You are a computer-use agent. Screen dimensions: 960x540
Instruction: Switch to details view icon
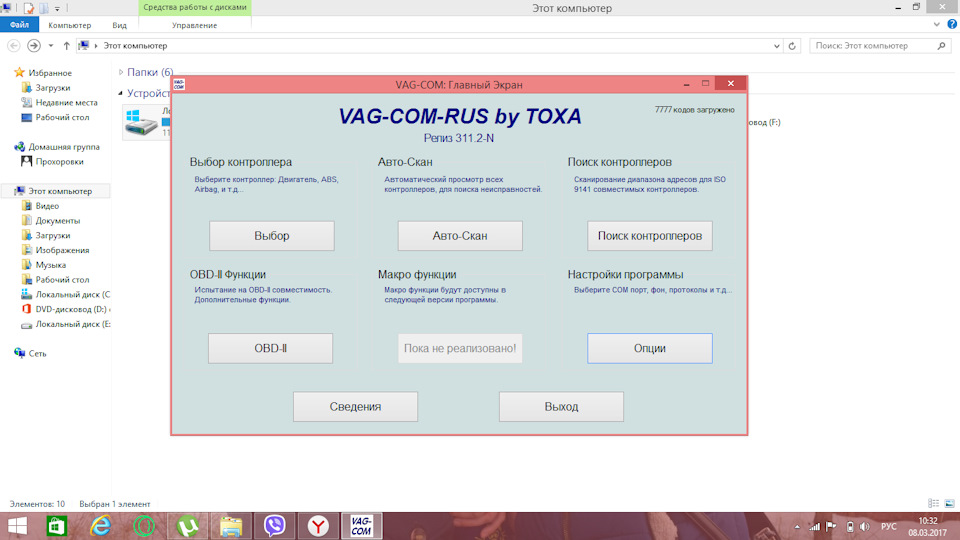933,503
